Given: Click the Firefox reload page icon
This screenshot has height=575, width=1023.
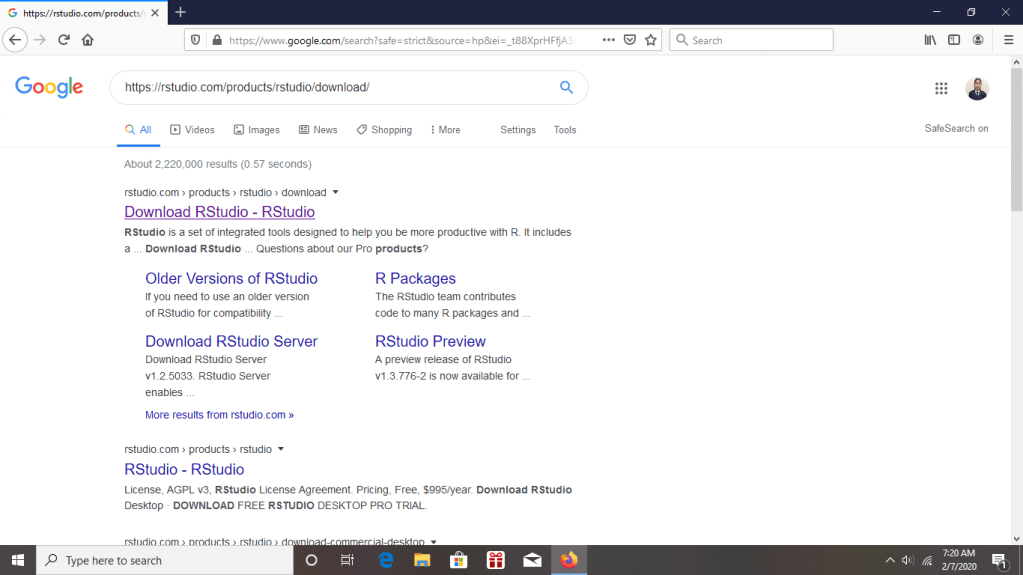Looking at the screenshot, I should point(64,40).
